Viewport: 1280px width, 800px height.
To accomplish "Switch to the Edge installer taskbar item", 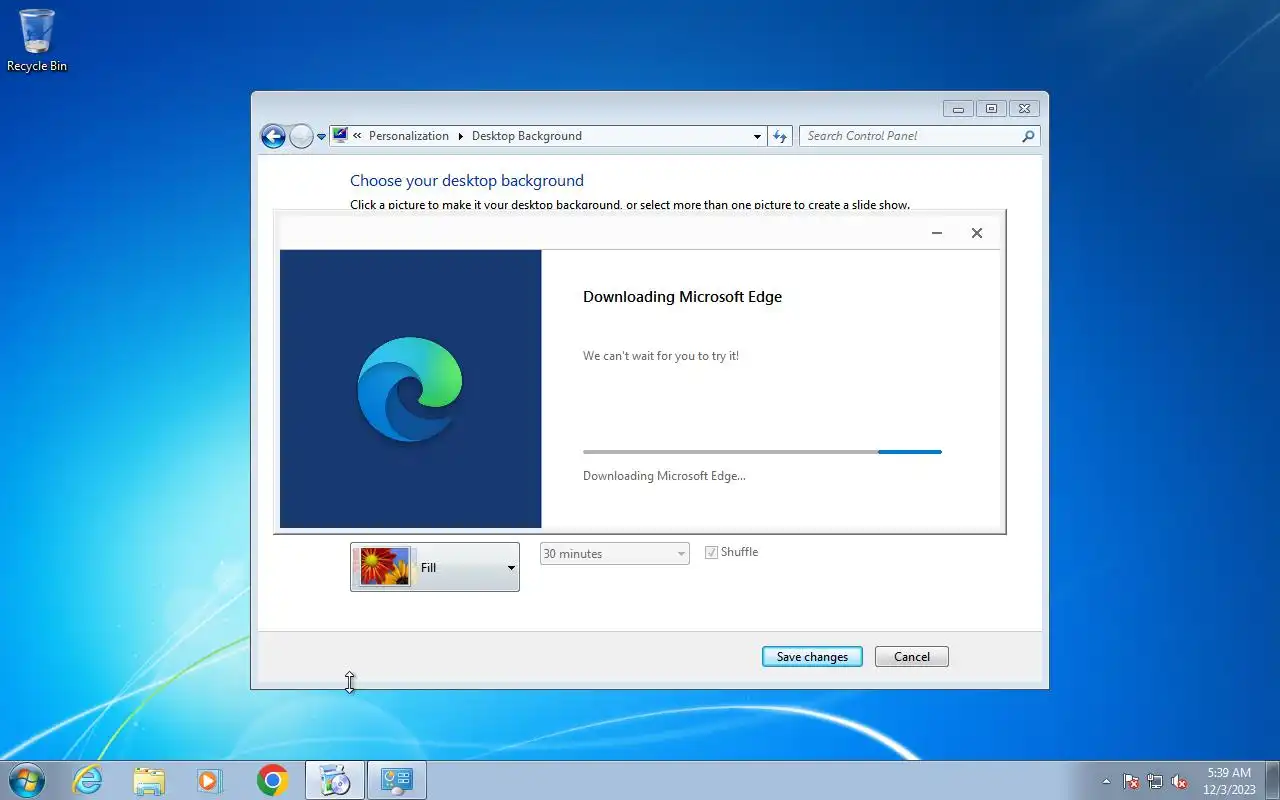I will coord(334,780).
